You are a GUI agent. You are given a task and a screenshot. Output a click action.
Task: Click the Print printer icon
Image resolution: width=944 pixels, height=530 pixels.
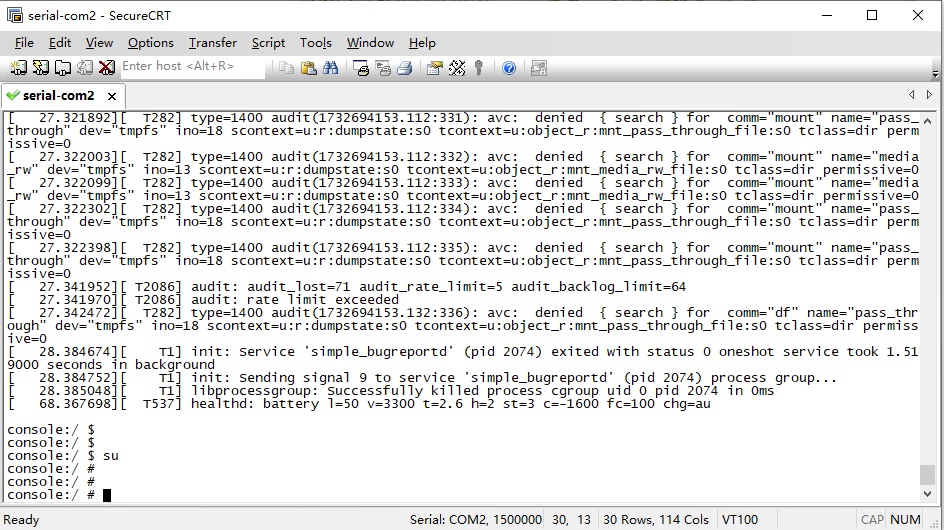[405, 68]
